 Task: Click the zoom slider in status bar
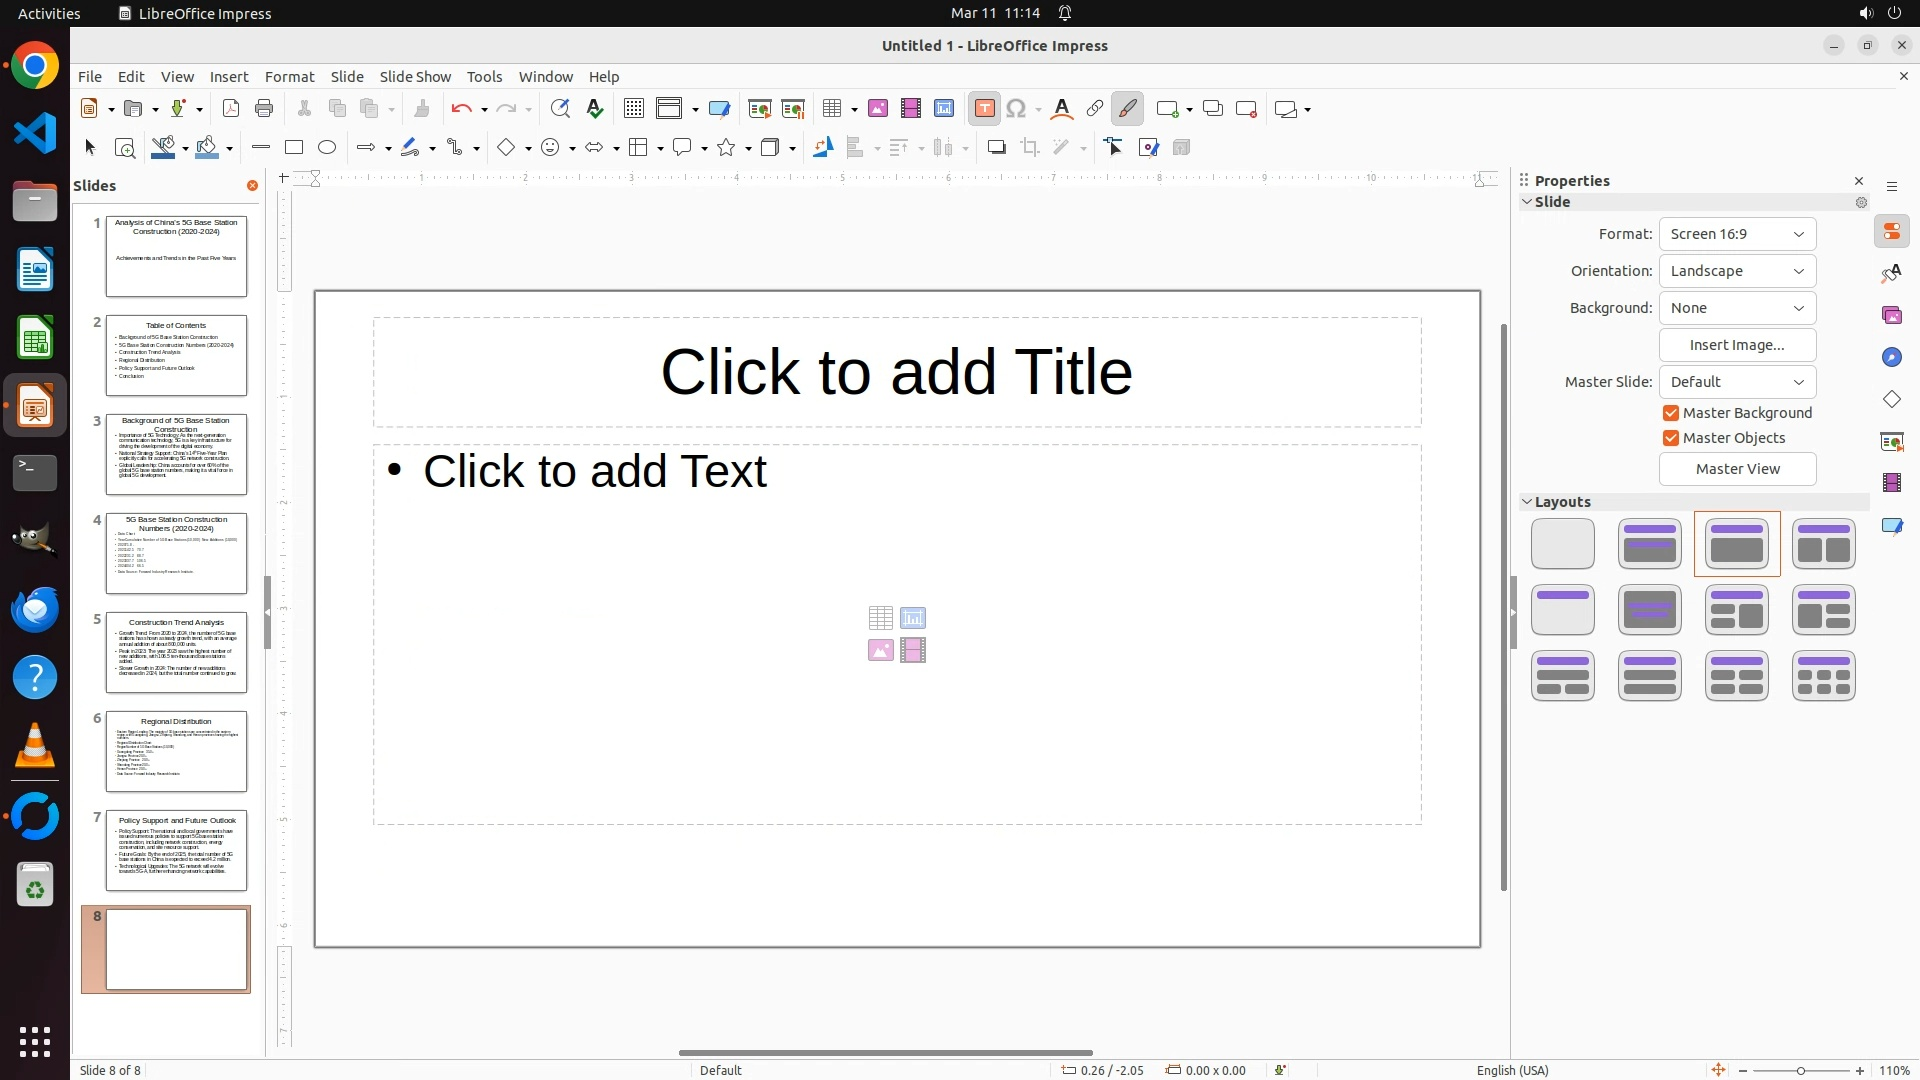click(1800, 1071)
